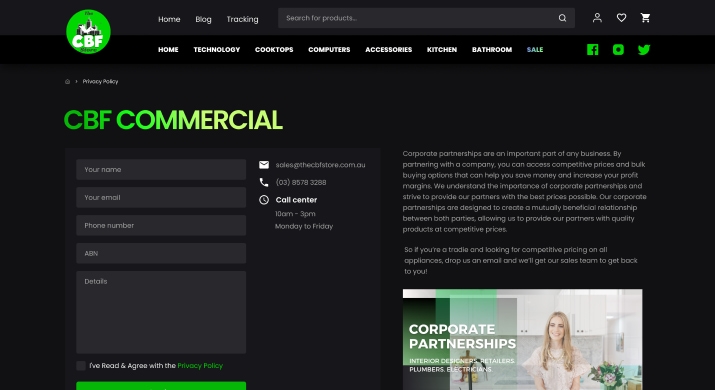This screenshot has height=390, width=715.
Task: Select the Cooktops menu category
Action: point(274,50)
